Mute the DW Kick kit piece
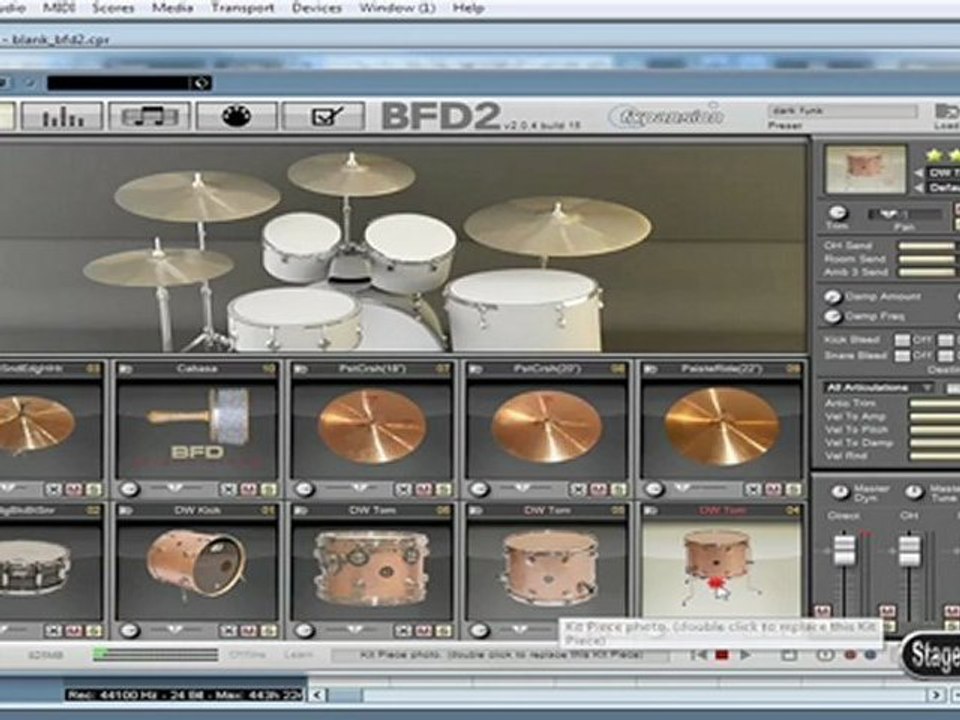 pyautogui.click(x=248, y=631)
